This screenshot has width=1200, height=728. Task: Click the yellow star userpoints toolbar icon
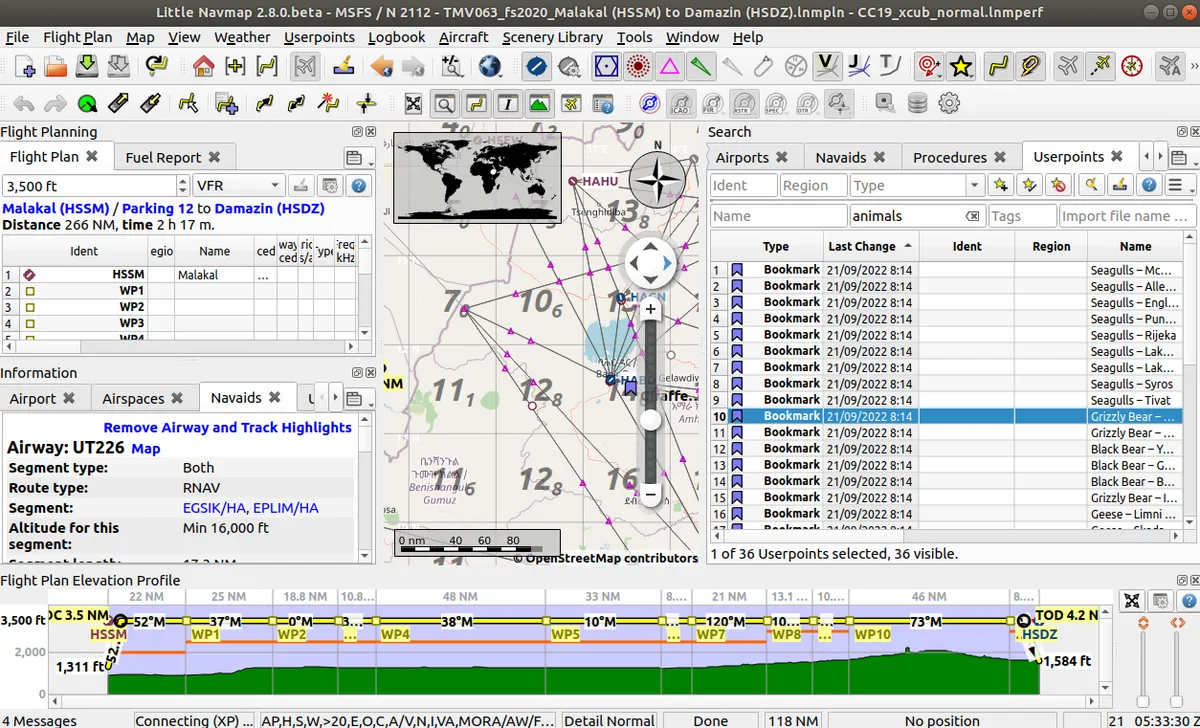click(x=961, y=67)
